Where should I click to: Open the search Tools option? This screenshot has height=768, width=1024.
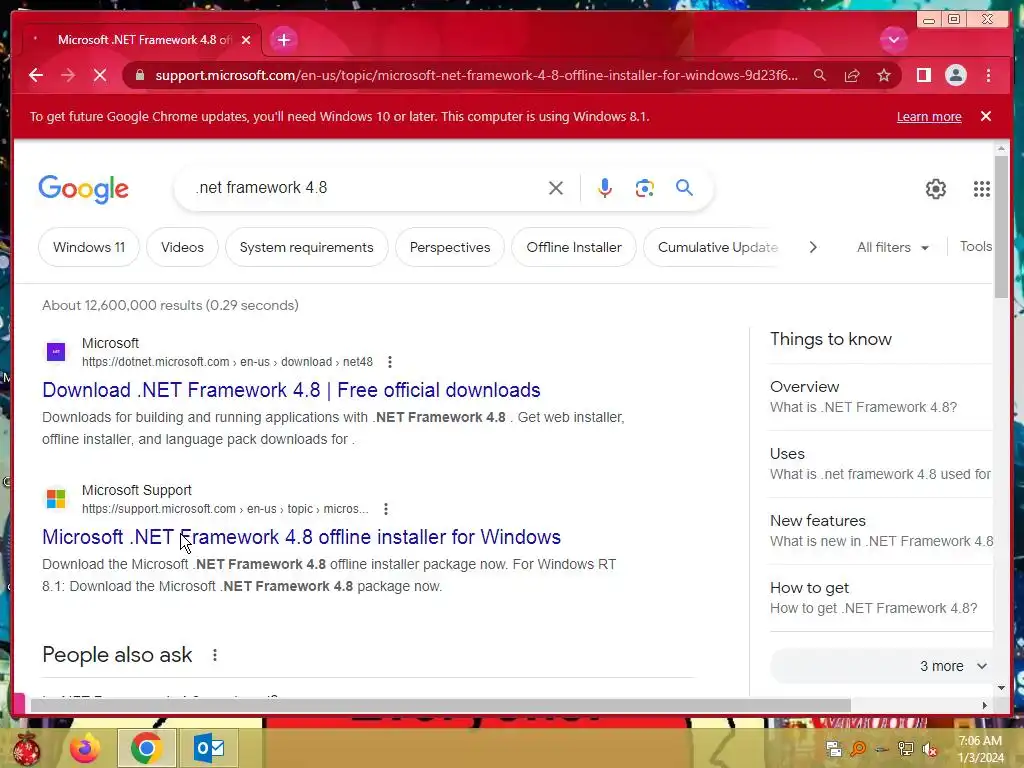976,246
